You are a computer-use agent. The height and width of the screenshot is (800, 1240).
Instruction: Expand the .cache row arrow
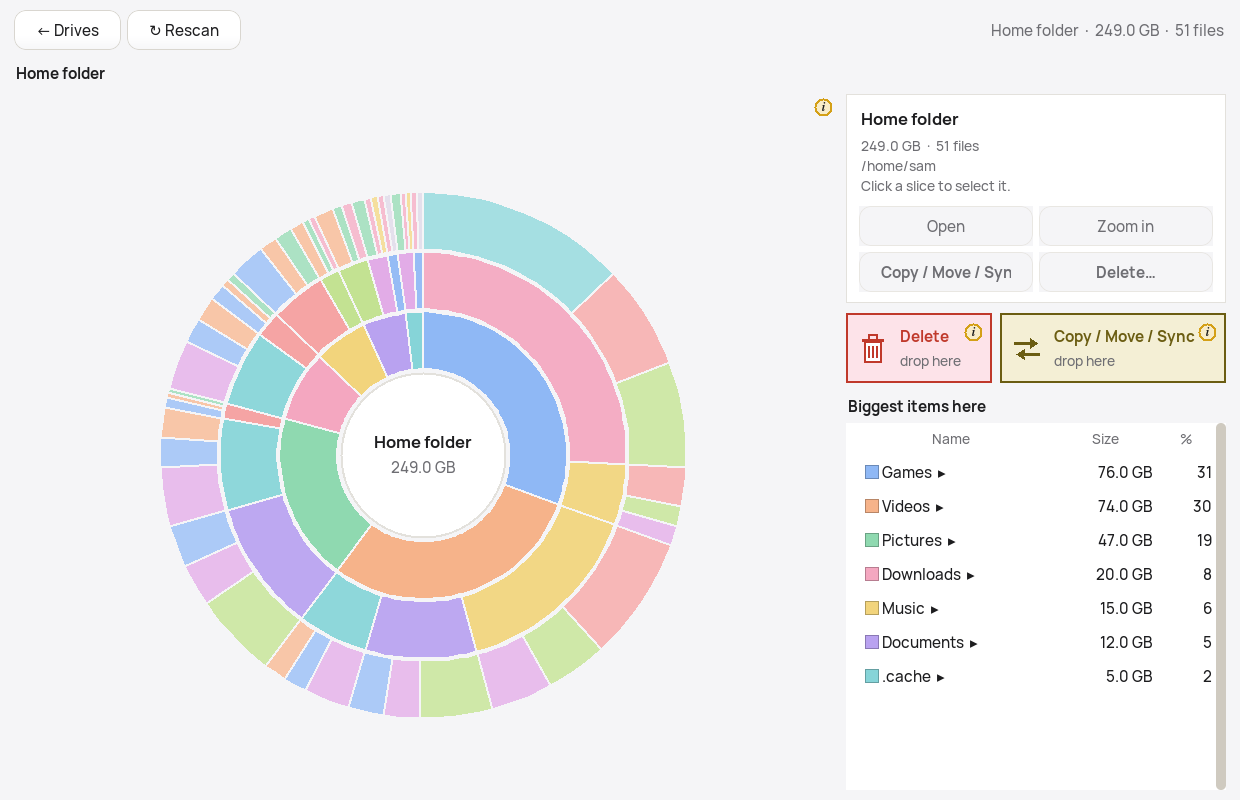941,677
